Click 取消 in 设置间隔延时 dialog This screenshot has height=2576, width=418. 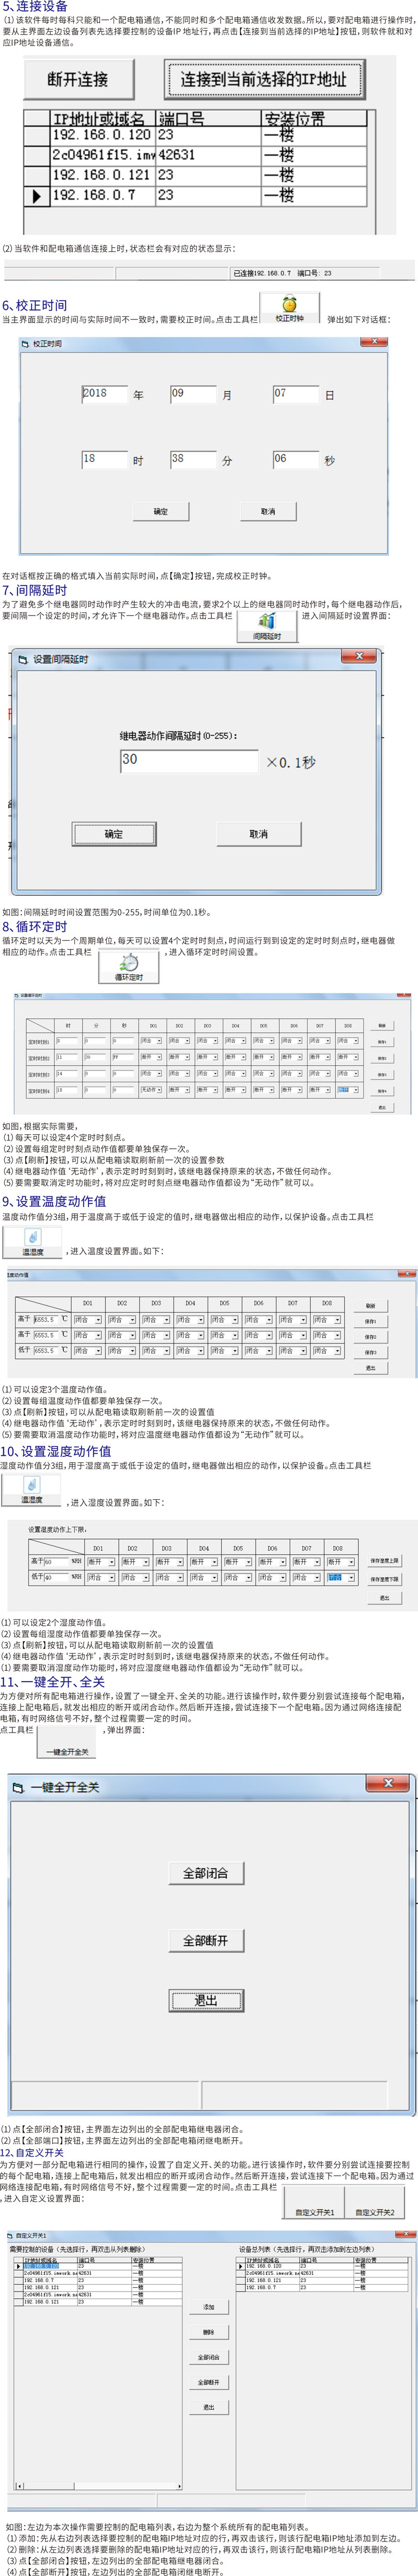pos(258,833)
